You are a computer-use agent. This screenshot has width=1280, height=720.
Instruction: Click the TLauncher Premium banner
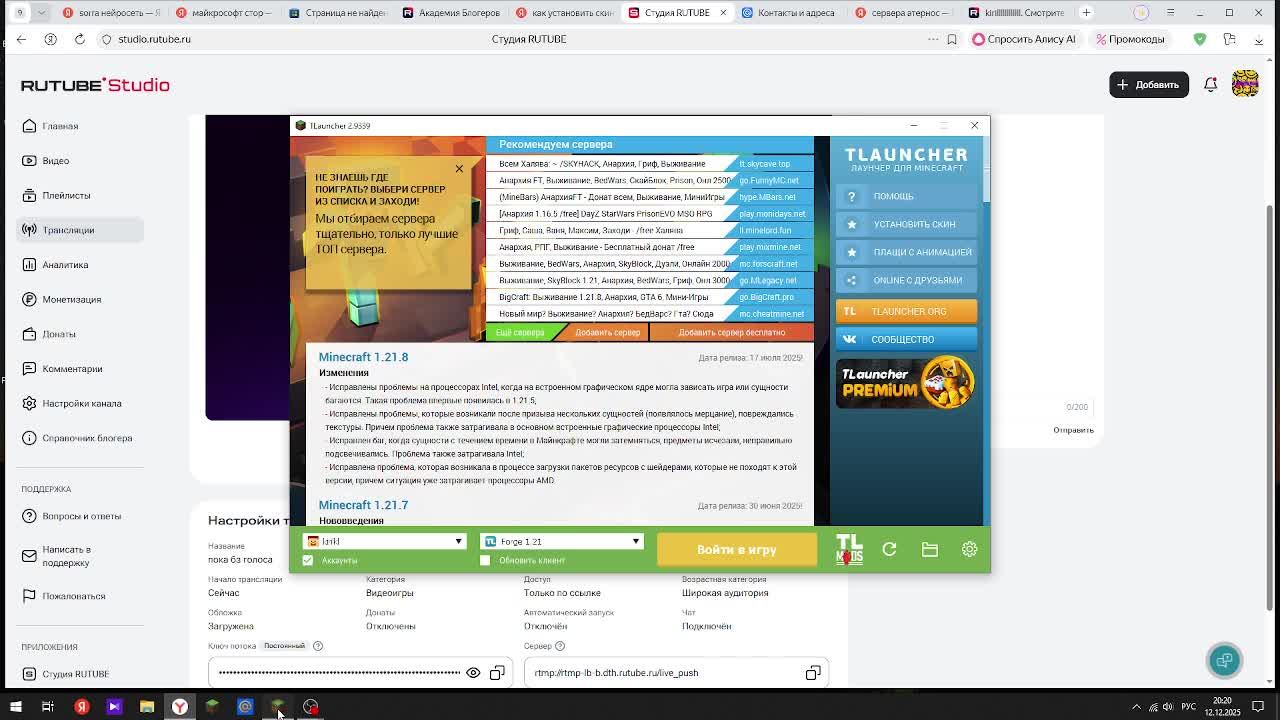click(905, 383)
